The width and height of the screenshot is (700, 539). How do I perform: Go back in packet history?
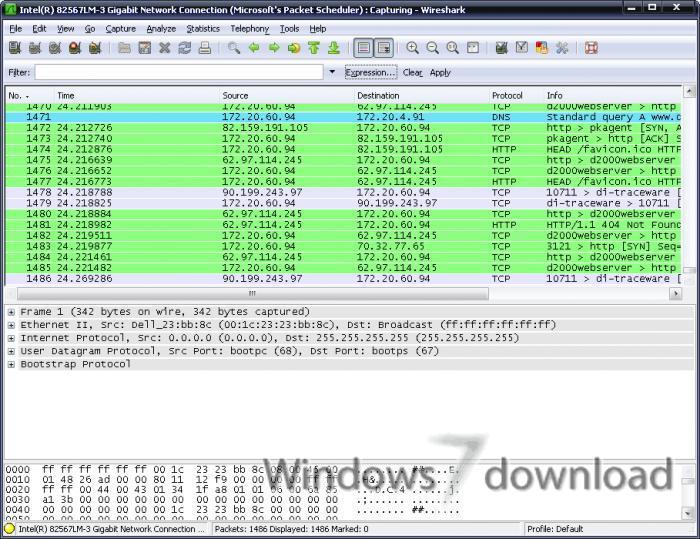tap(254, 48)
